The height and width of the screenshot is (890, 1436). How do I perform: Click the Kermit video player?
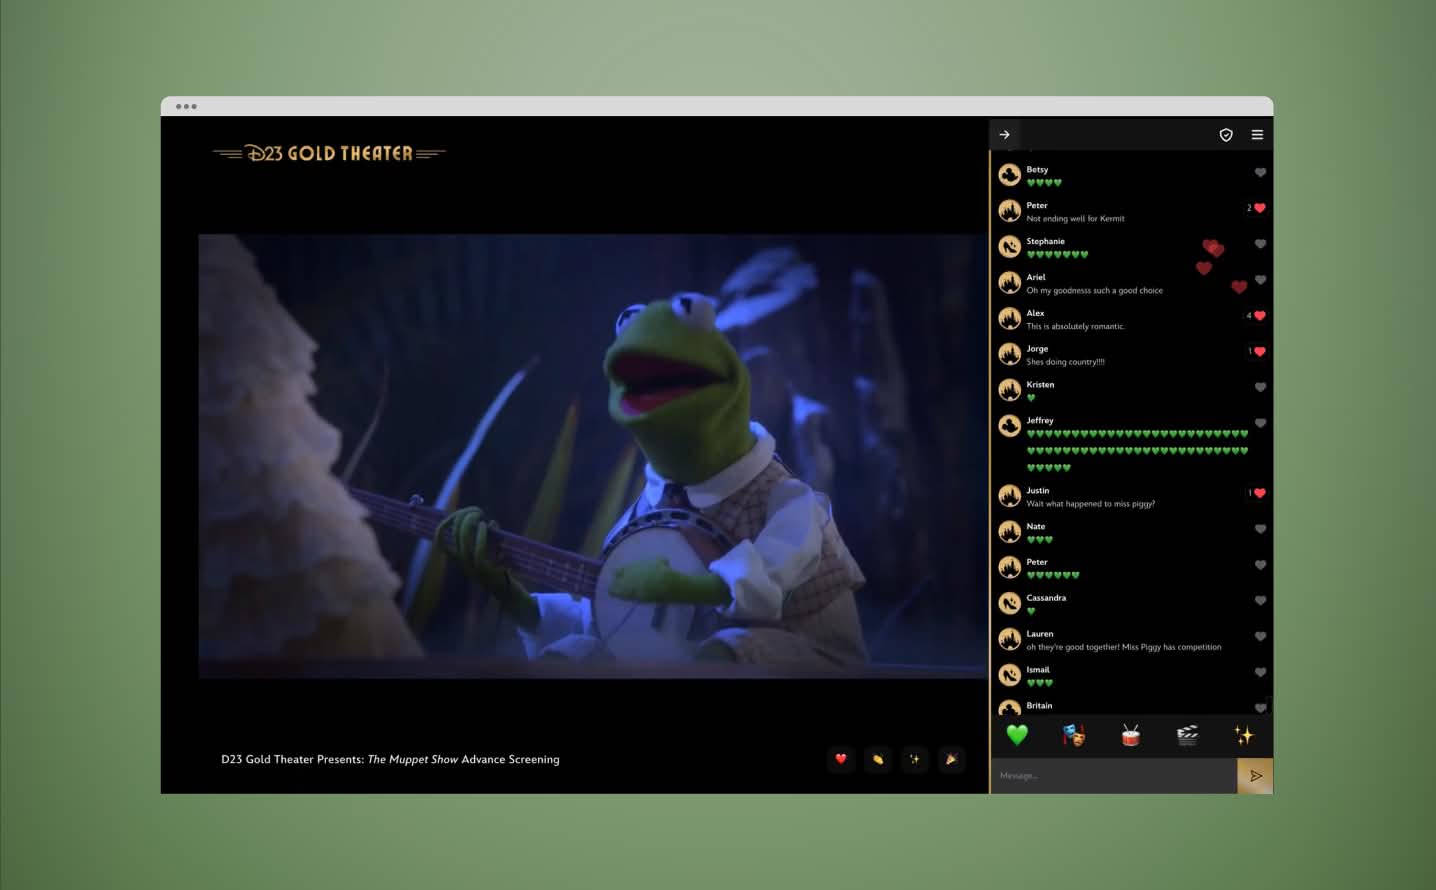[592, 456]
